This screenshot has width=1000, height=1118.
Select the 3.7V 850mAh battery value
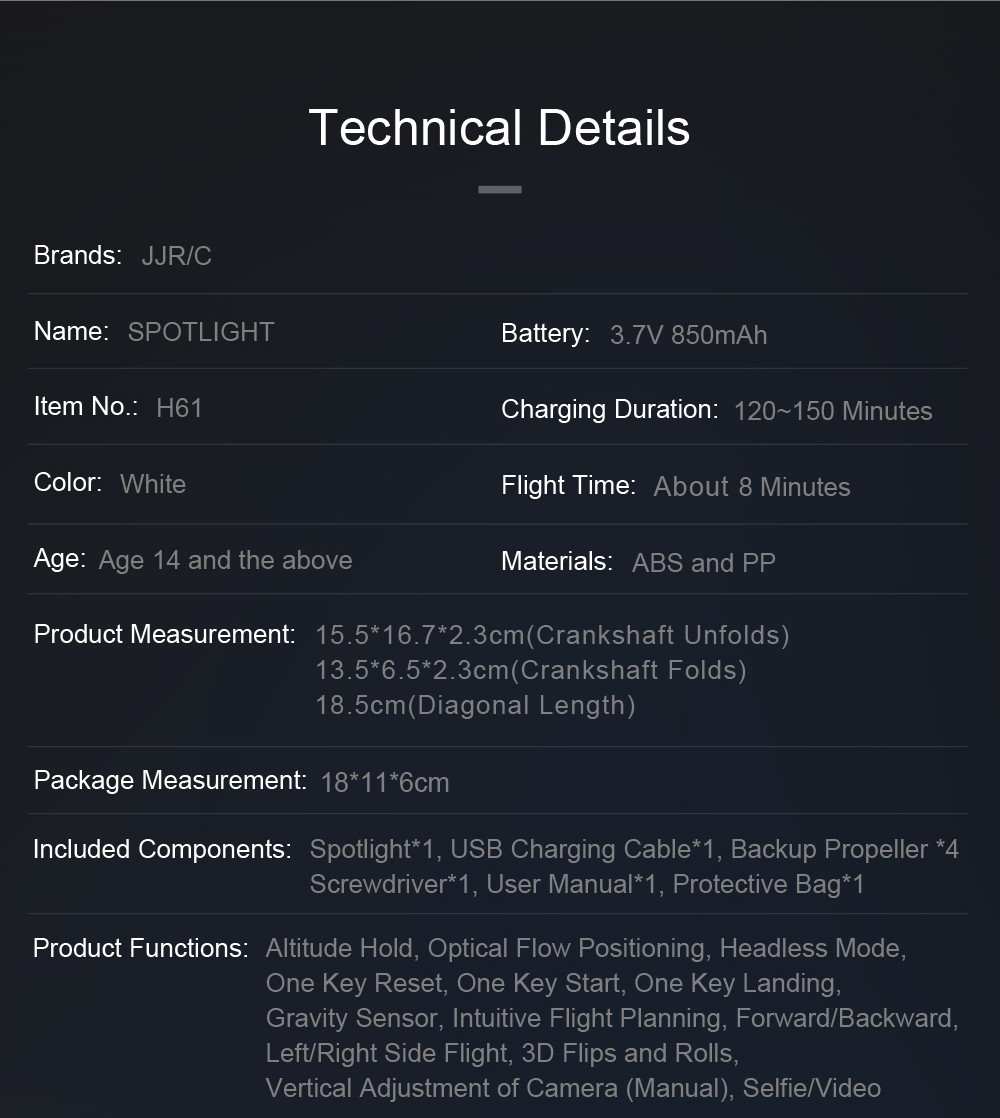point(689,335)
